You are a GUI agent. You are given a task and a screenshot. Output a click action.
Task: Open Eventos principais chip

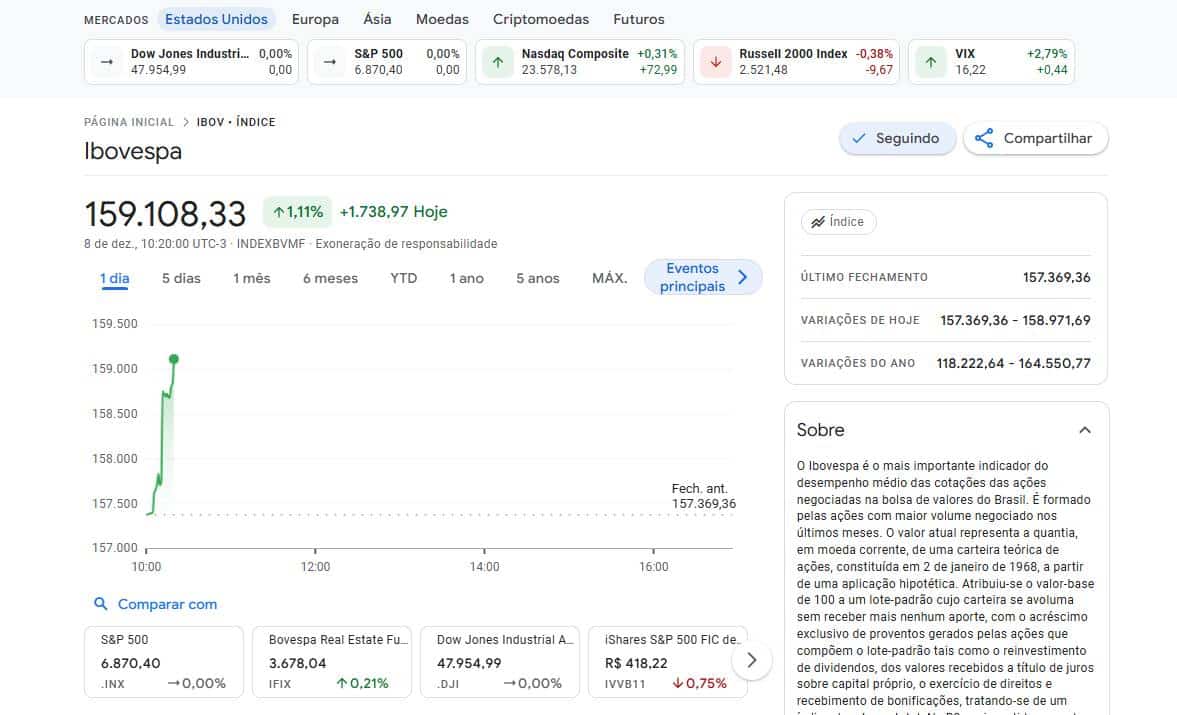pos(703,278)
